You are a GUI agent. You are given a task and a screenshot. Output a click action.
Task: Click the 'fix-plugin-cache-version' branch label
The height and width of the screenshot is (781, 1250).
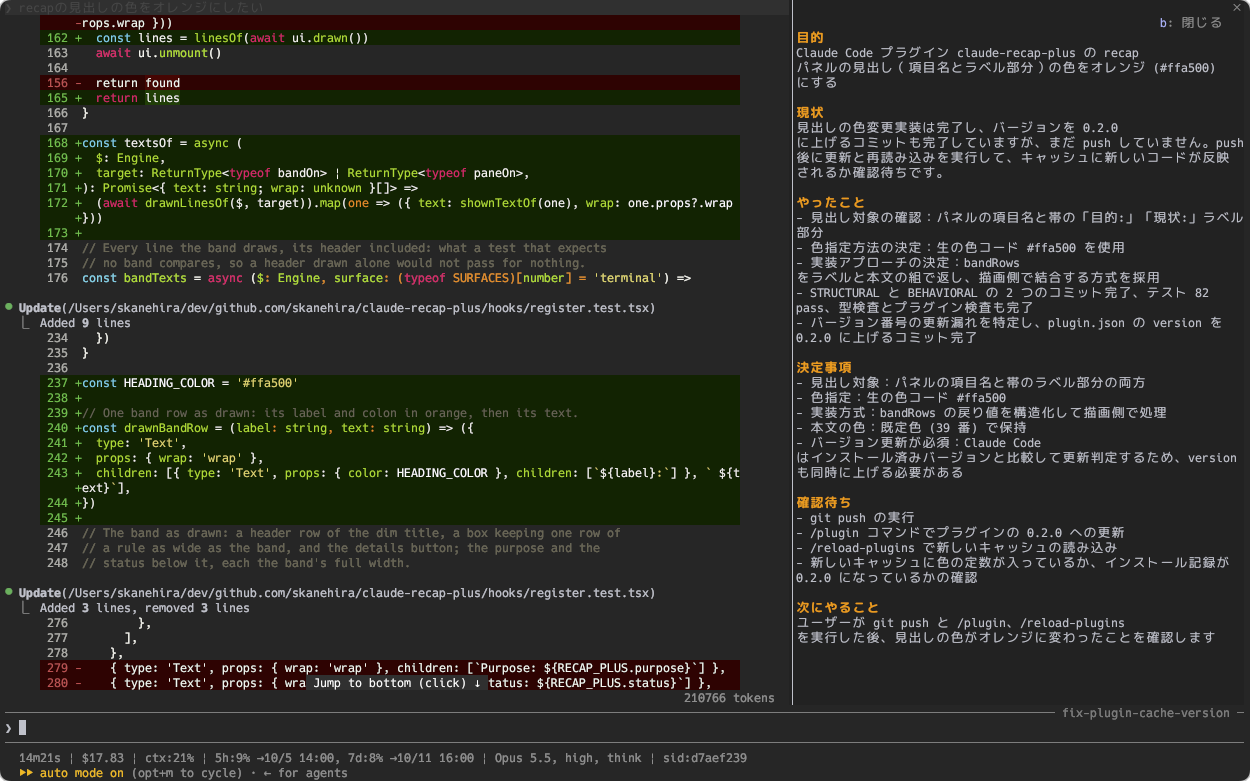click(x=1146, y=713)
